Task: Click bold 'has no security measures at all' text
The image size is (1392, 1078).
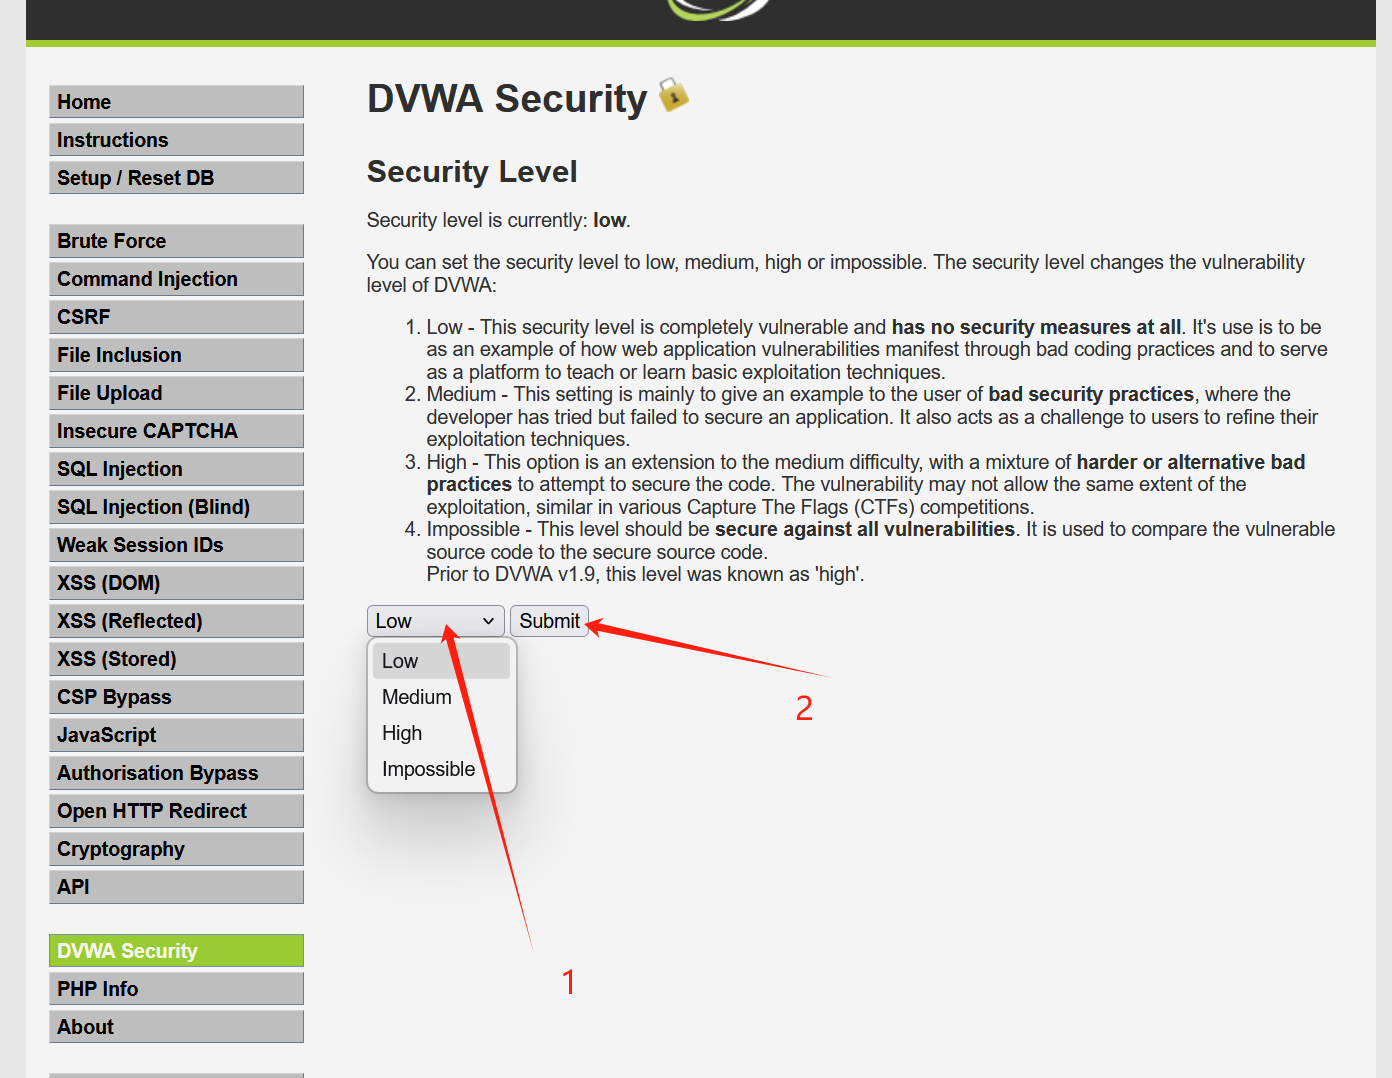Action: pos(1036,327)
